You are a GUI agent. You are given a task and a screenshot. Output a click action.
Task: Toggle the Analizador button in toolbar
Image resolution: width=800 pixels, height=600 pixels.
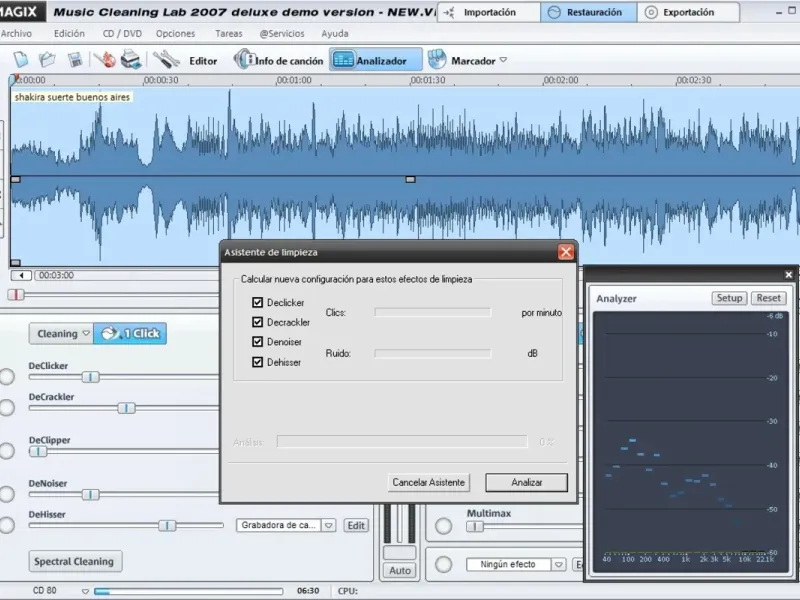[371, 60]
